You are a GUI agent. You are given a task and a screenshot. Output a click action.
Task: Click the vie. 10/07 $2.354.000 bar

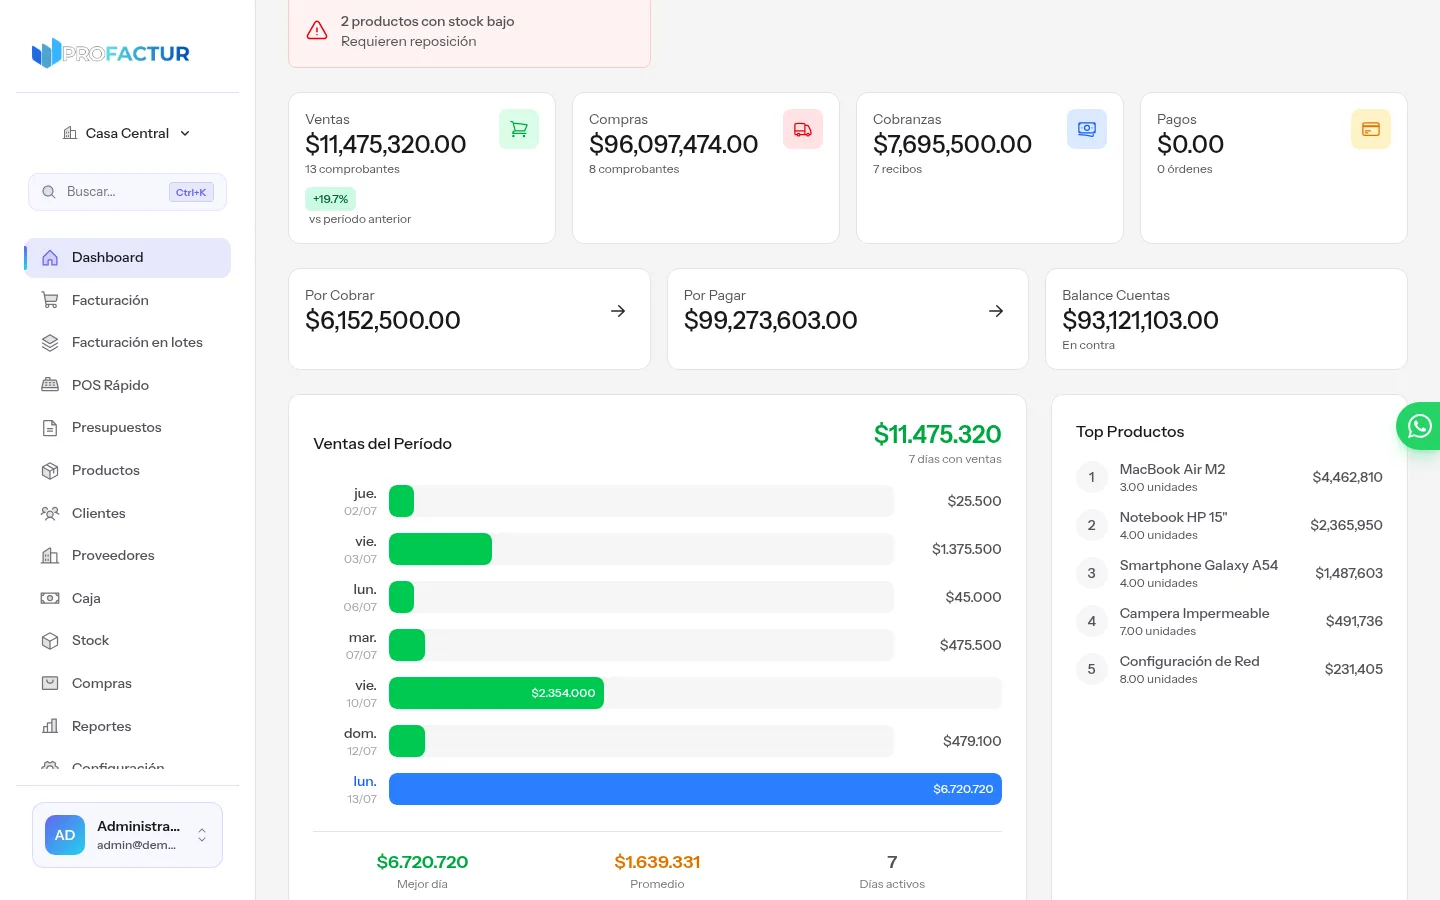click(496, 693)
